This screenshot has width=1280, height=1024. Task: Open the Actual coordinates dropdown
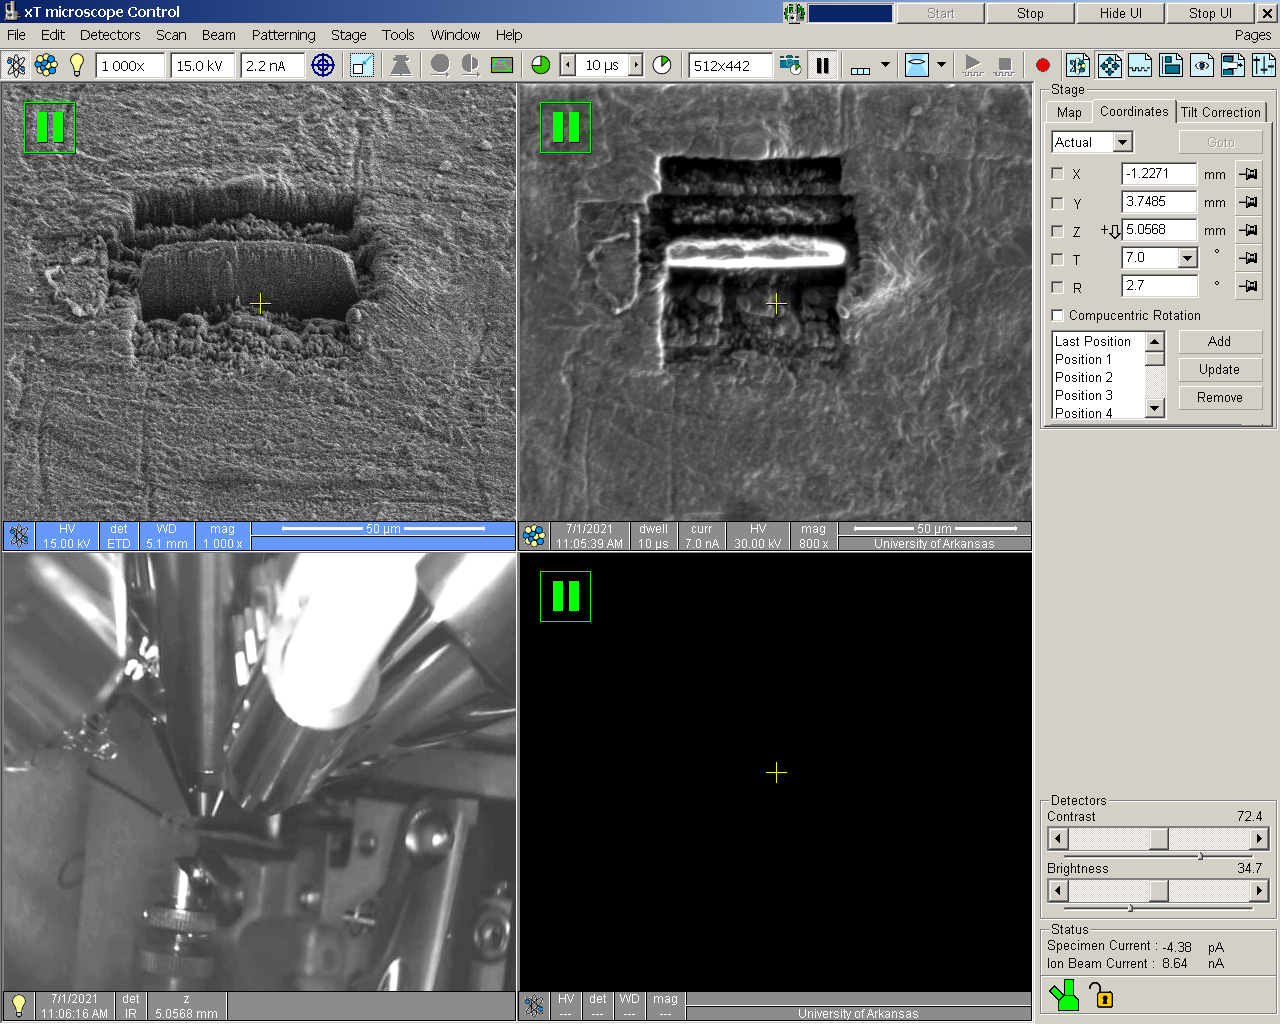click(1122, 143)
